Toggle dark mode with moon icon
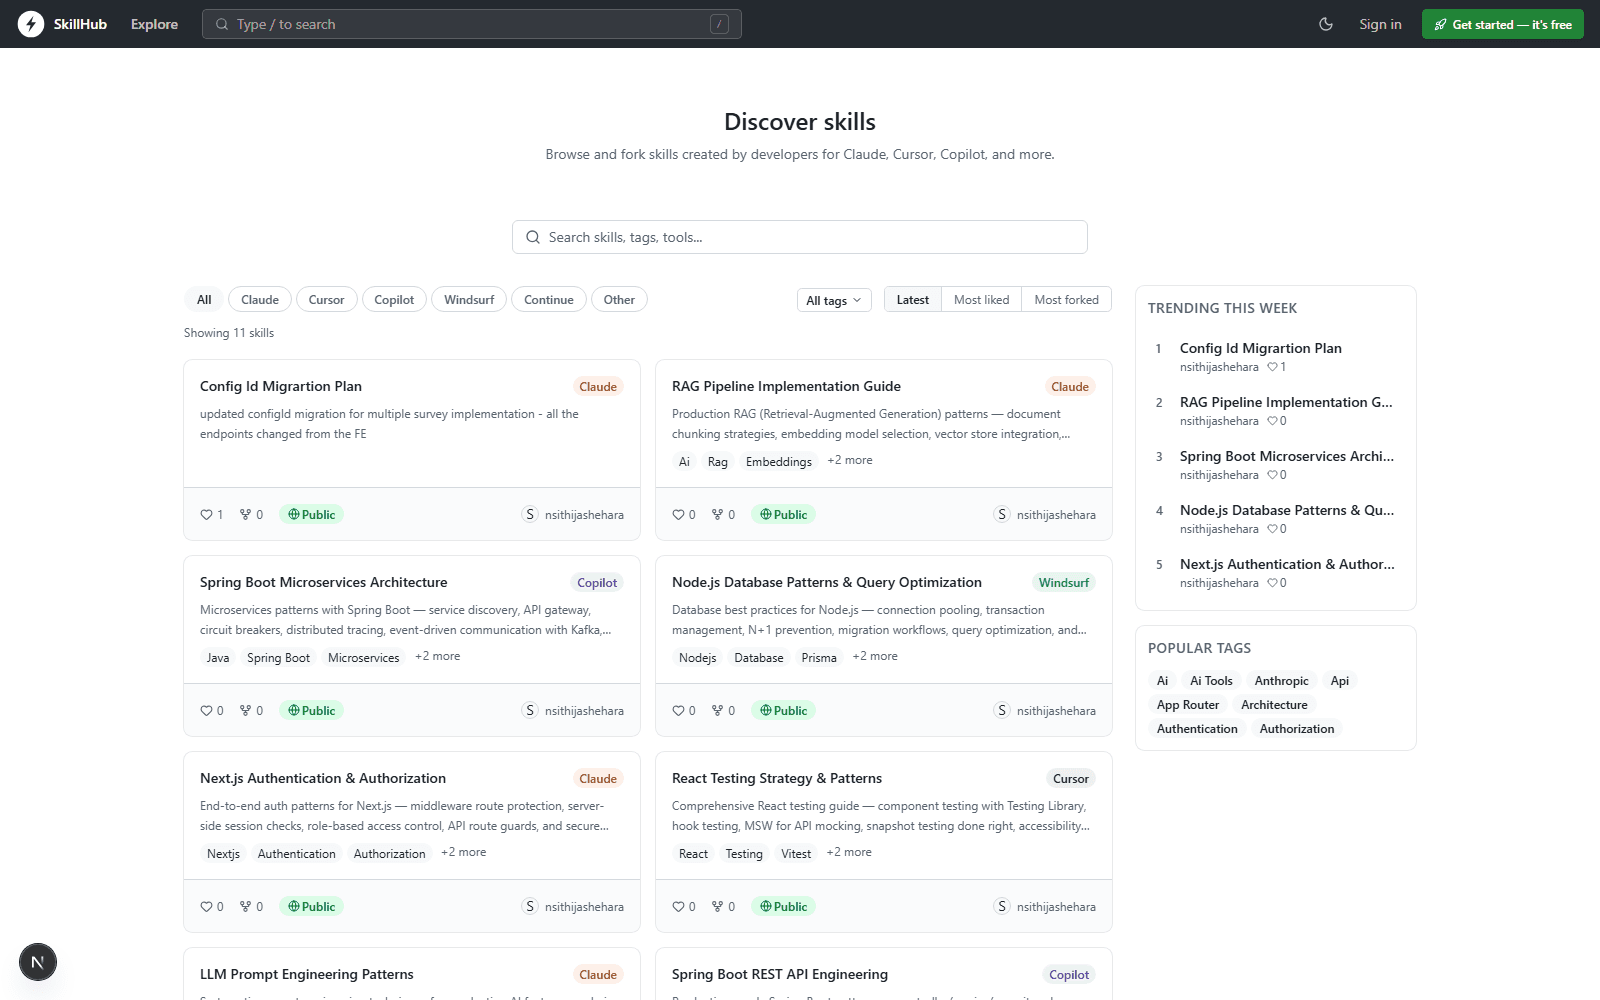The image size is (1600, 1000). pos(1326,24)
